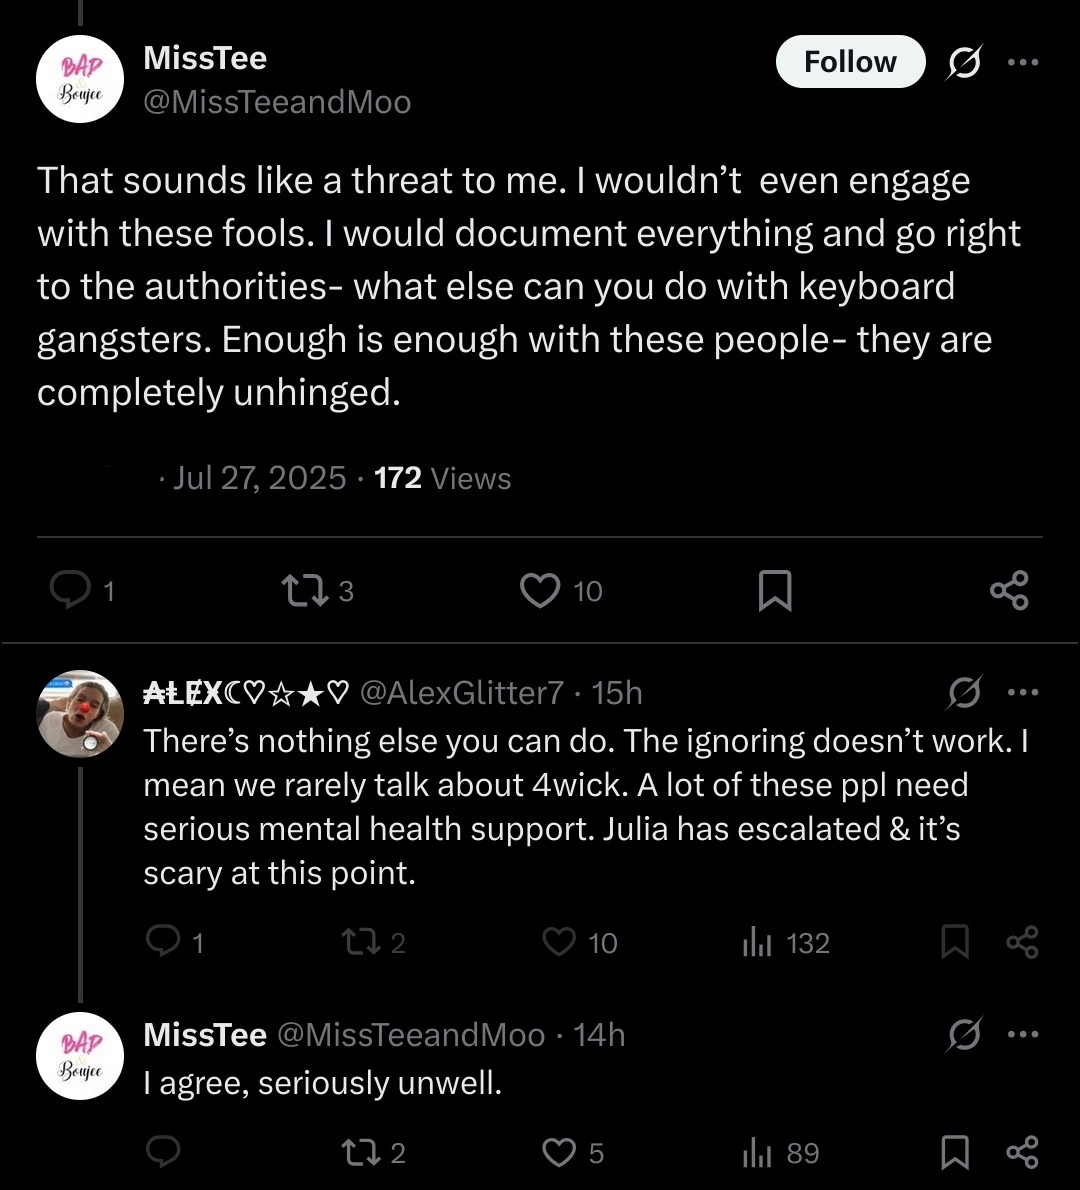Open more options menu on main post
This screenshot has height=1190, width=1080.
click(1023, 62)
